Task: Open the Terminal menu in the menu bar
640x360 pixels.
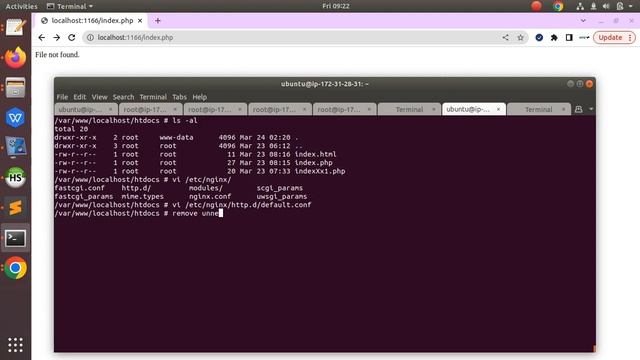Action: click(153, 97)
